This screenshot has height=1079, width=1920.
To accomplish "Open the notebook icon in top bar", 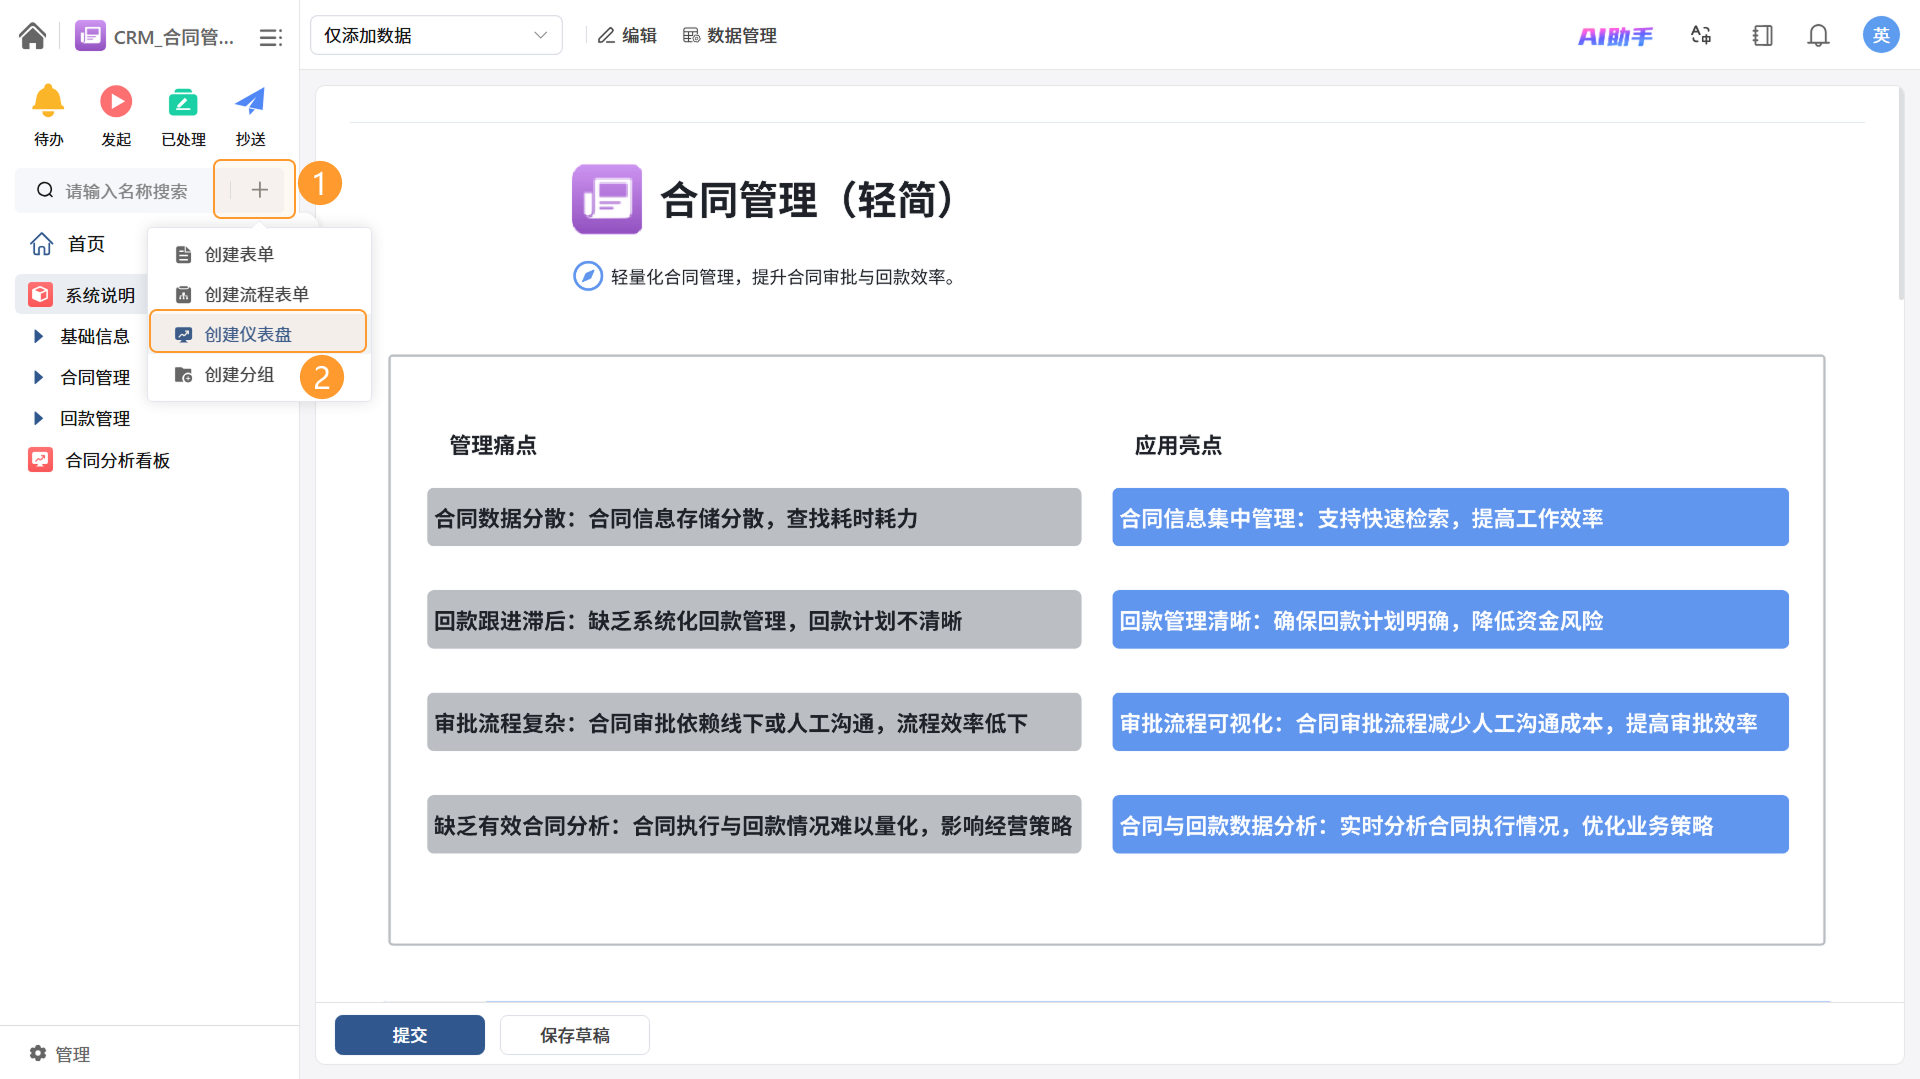I will [1762, 36].
